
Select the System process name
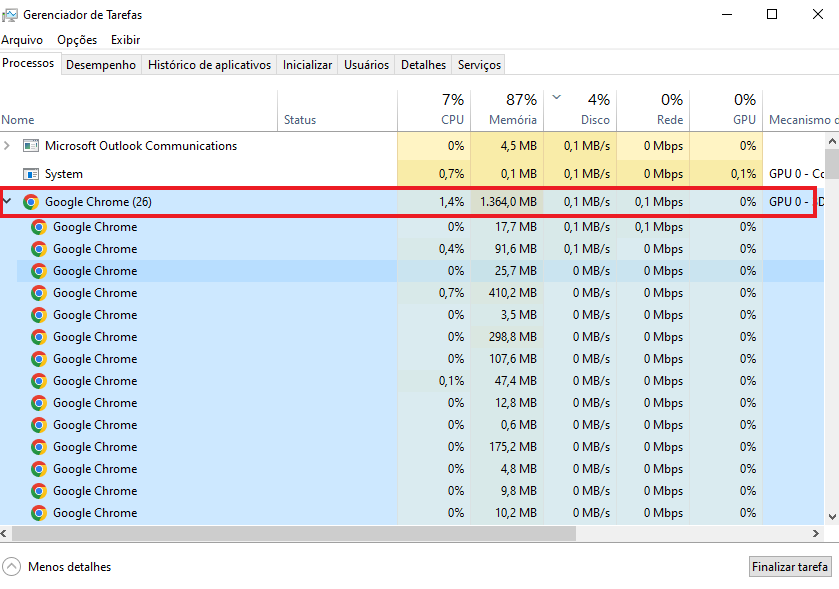tap(64, 174)
